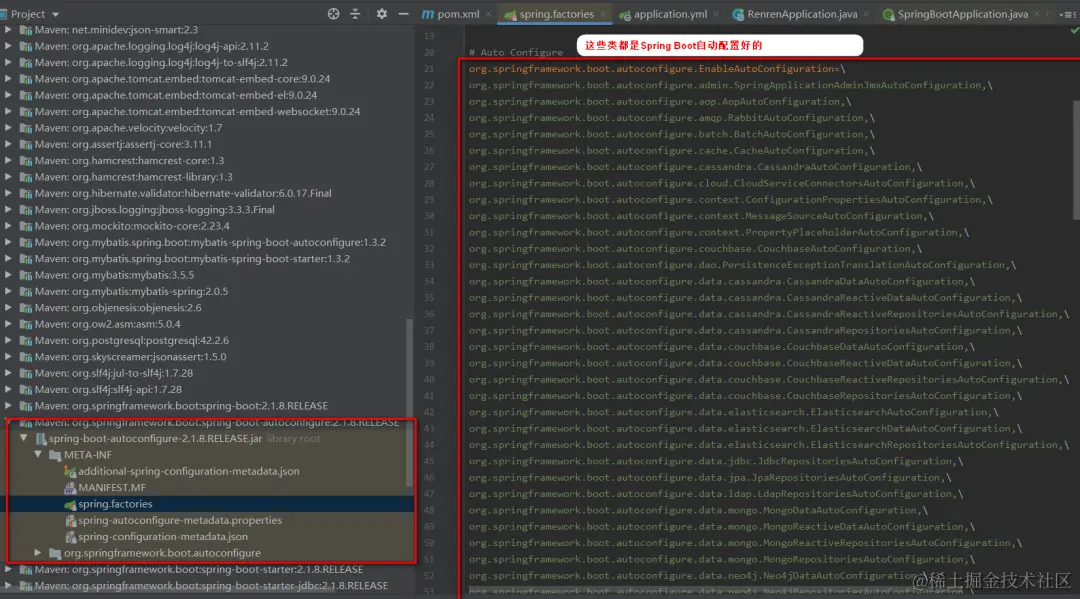Click the JdbcRepositoriesAutoConfiguration line
Viewport: 1080px width, 599px height.
[x=716, y=461]
